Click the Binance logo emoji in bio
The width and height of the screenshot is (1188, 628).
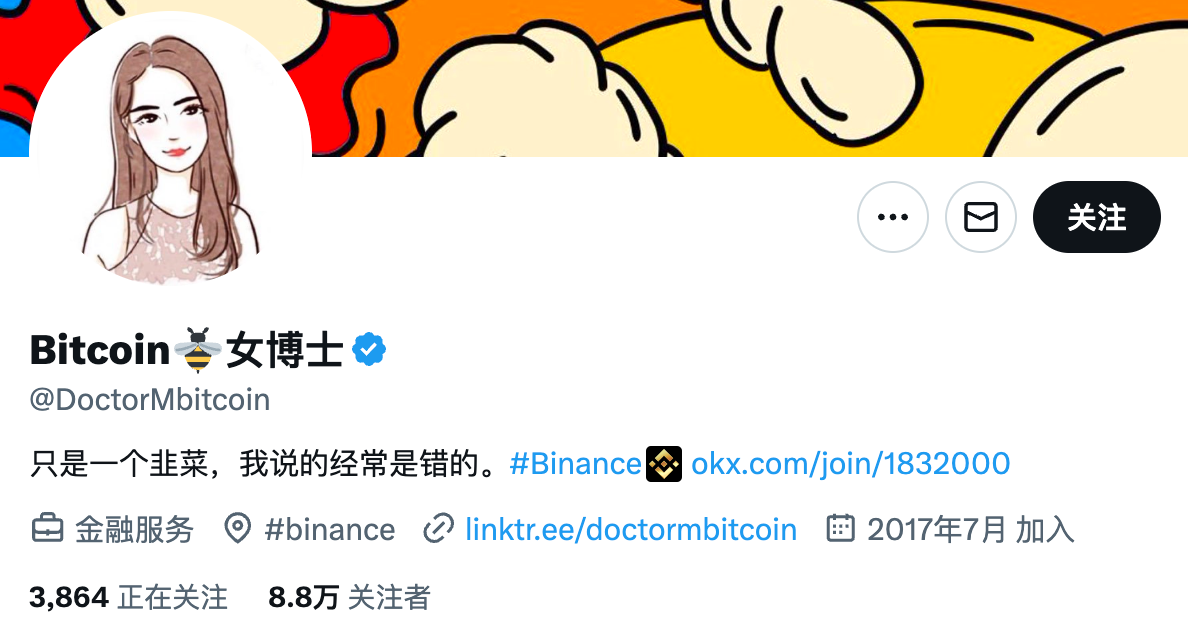coord(664,464)
